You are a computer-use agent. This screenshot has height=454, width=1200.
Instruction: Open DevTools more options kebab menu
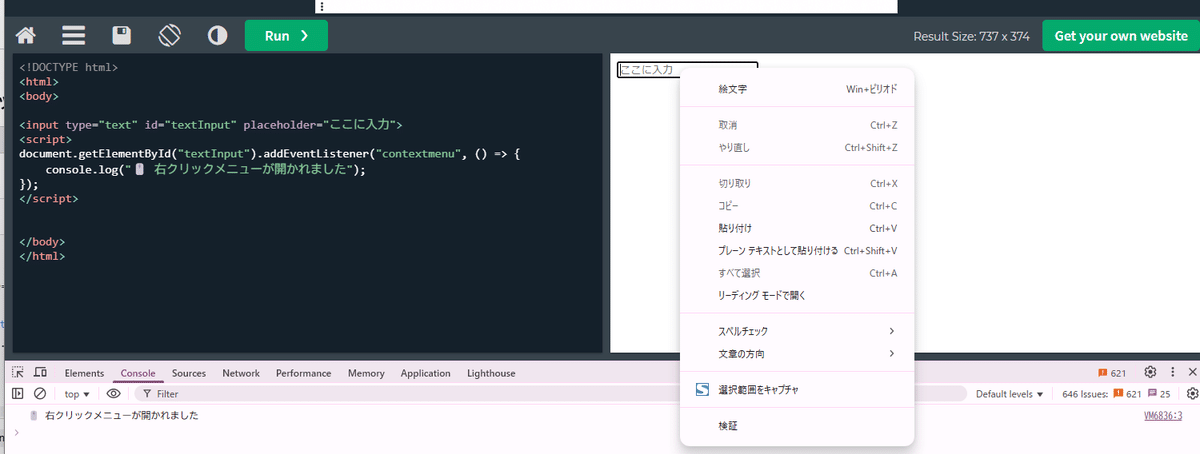(1173, 372)
